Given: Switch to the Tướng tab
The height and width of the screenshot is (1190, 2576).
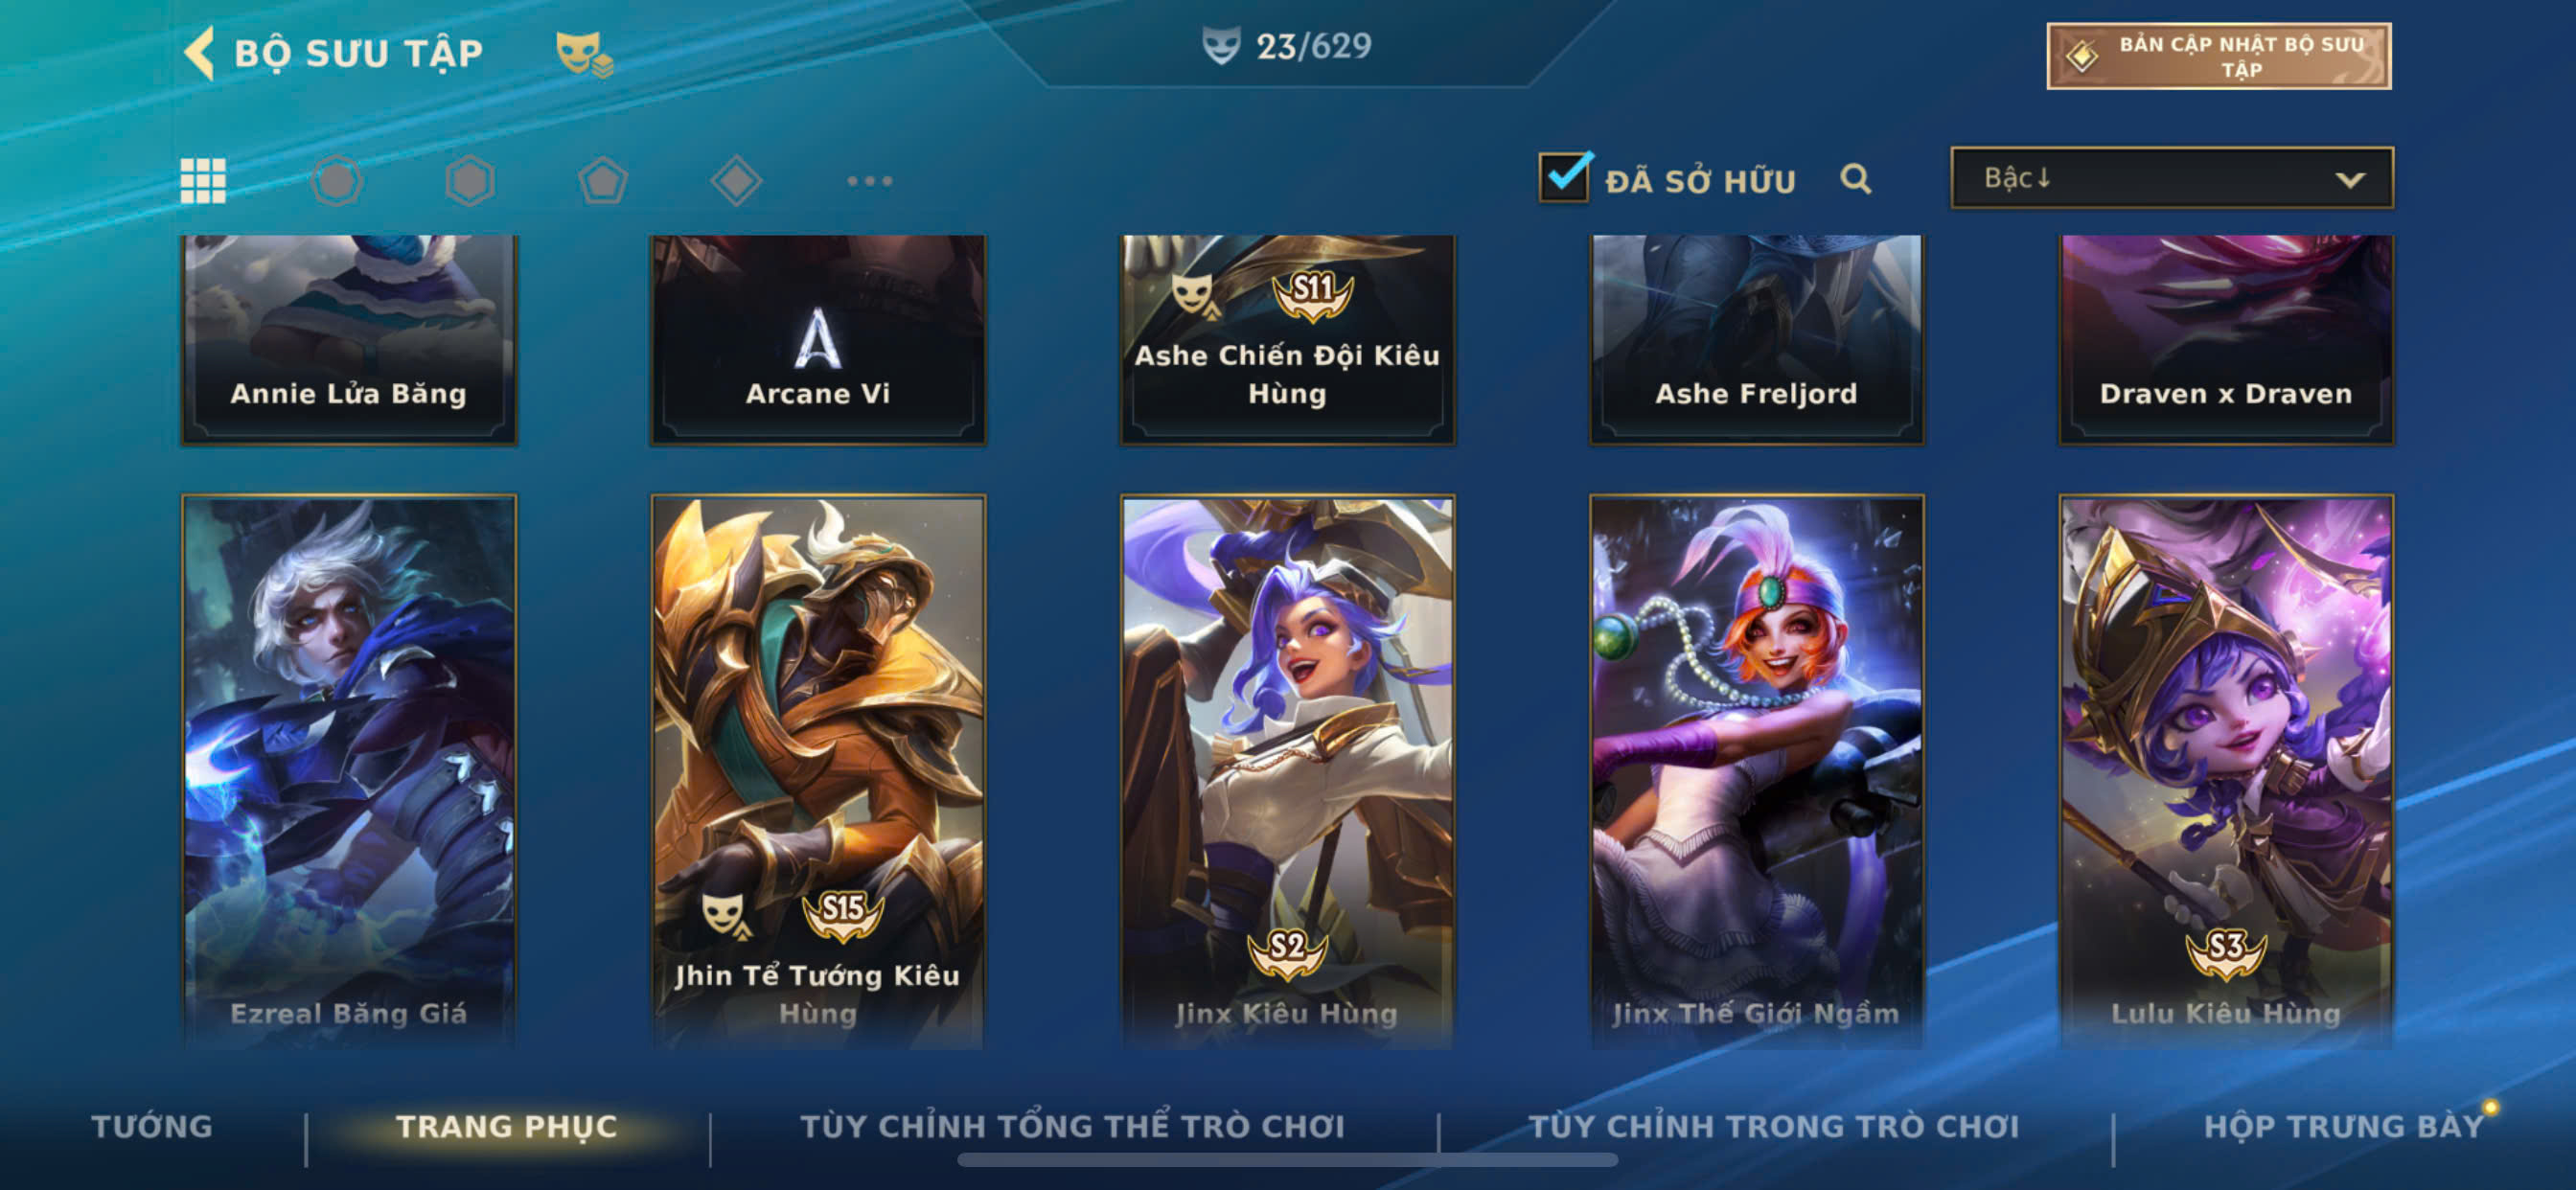Looking at the screenshot, I should pyautogui.click(x=152, y=1126).
